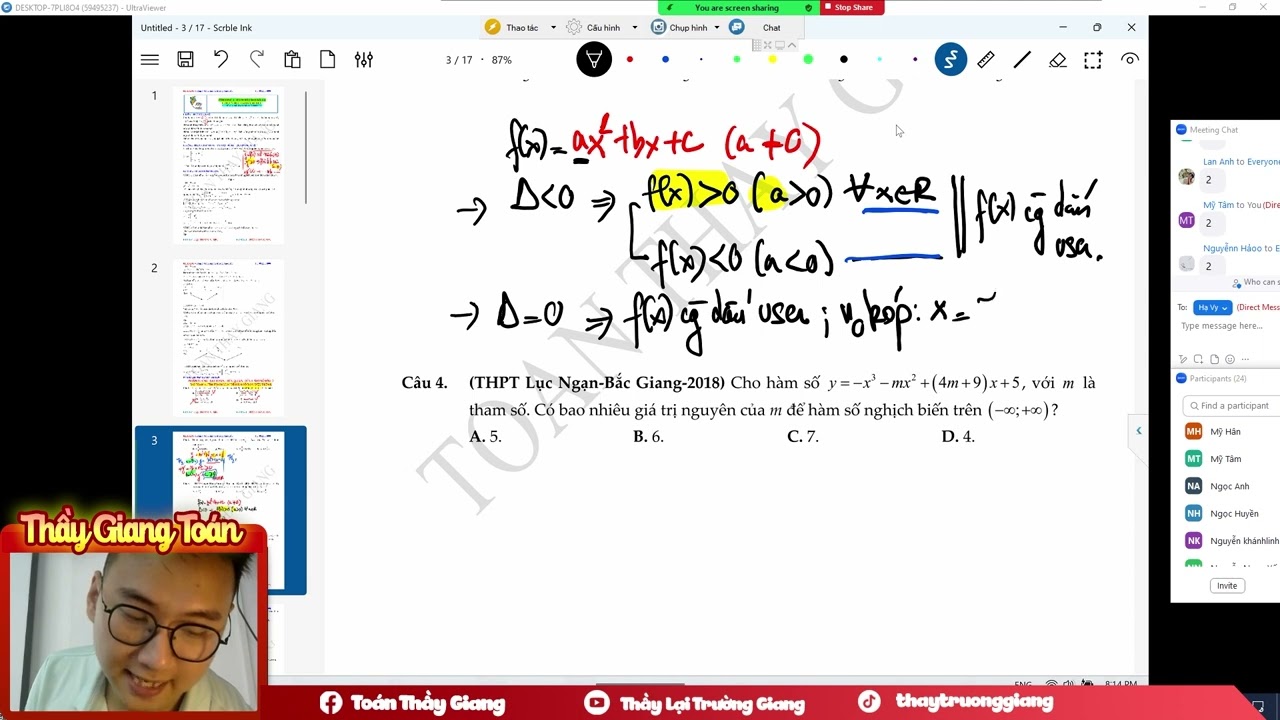The height and width of the screenshot is (720, 1280).
Task: Click the thumbnail panel scrollbar
Action: click(305, 148)
